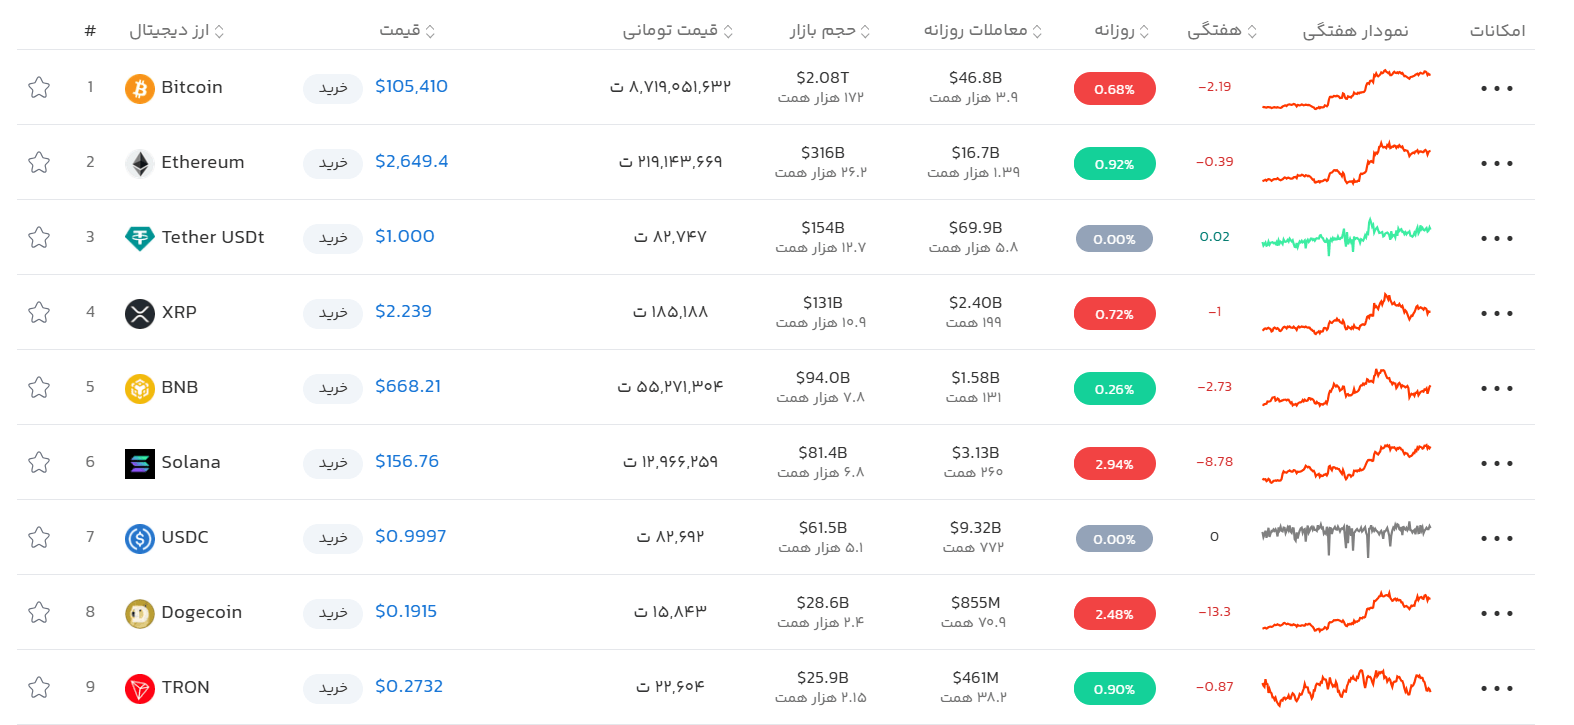Sort by قیمت column header arrows
The width and height of the screenshot is (1574, 725).
(430, 31)
